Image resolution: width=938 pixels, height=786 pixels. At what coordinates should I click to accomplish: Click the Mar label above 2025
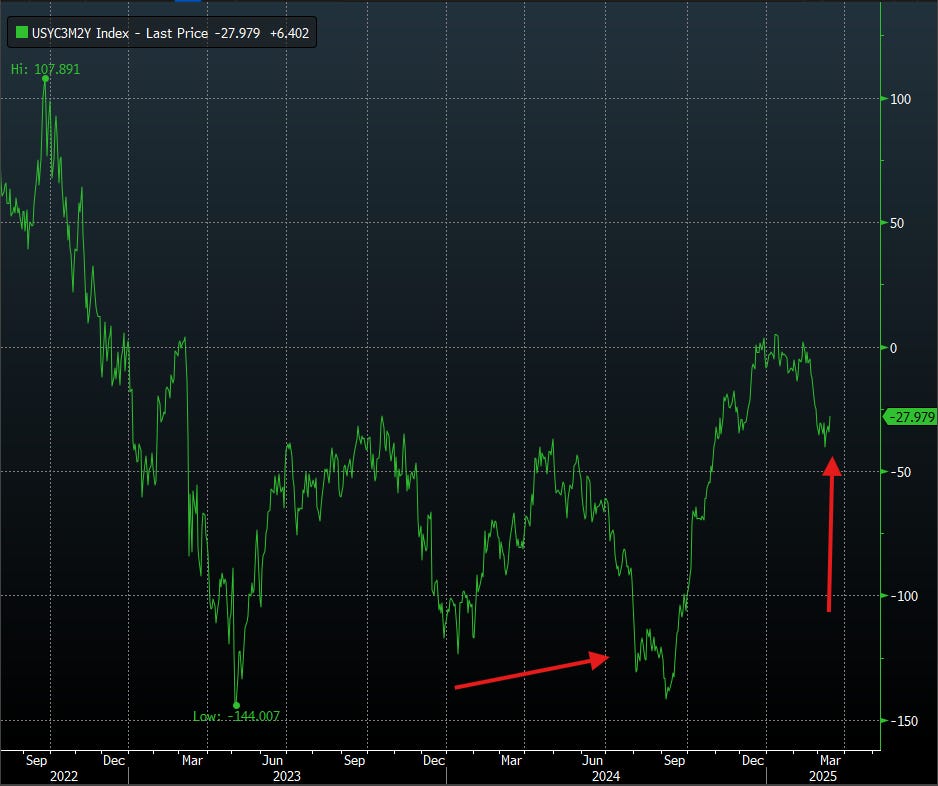pyautogui.click(x=830, y=760)
